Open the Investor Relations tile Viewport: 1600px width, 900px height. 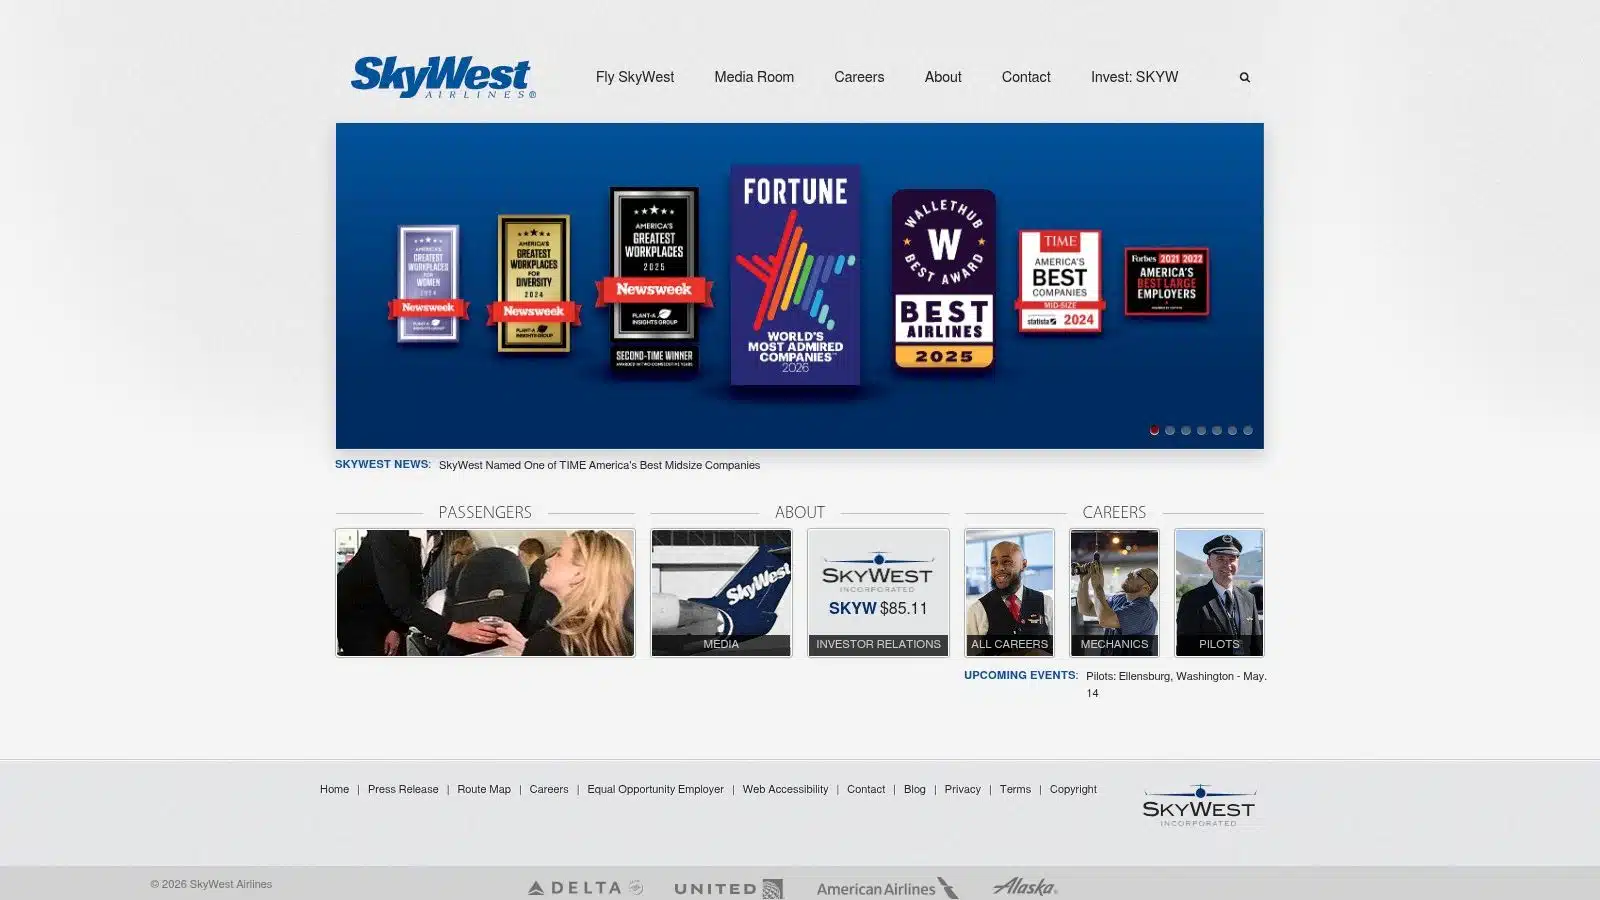tap(878, 593)
